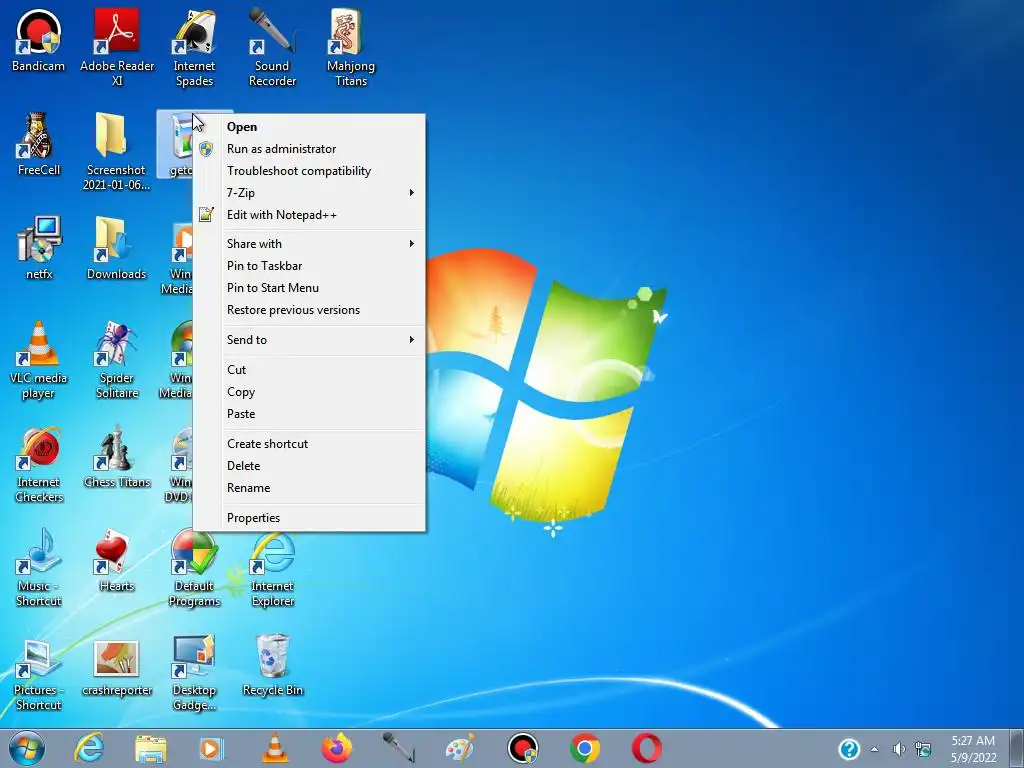Select Pin to Taskbar

tap(310, 266)
